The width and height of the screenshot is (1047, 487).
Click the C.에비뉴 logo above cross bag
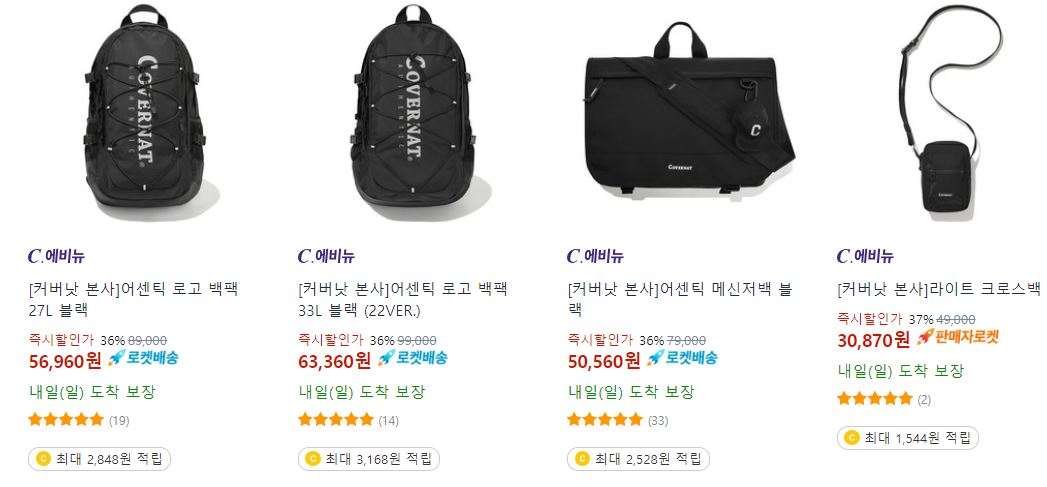click(x=865, y=256)
